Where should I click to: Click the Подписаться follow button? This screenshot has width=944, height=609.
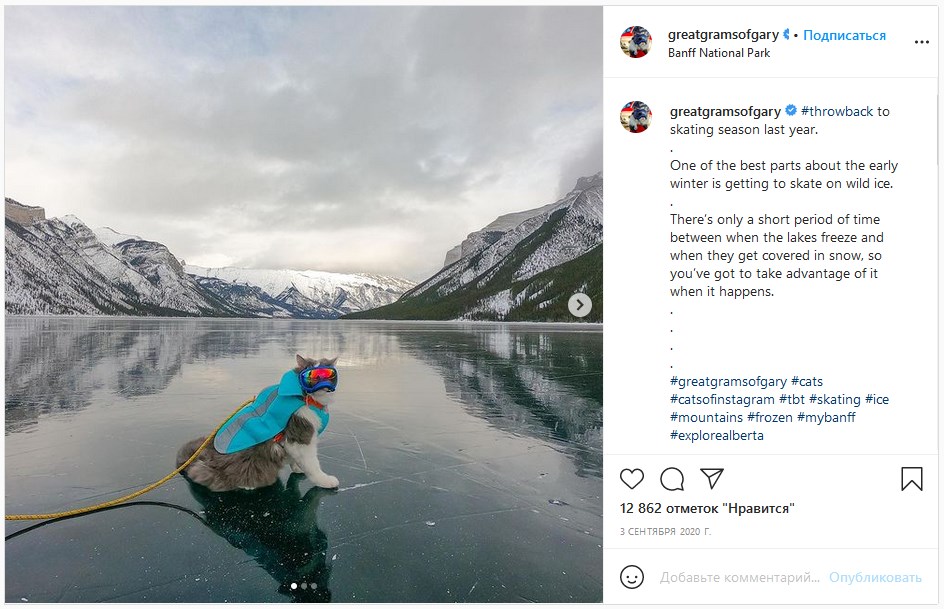[844, 35]
